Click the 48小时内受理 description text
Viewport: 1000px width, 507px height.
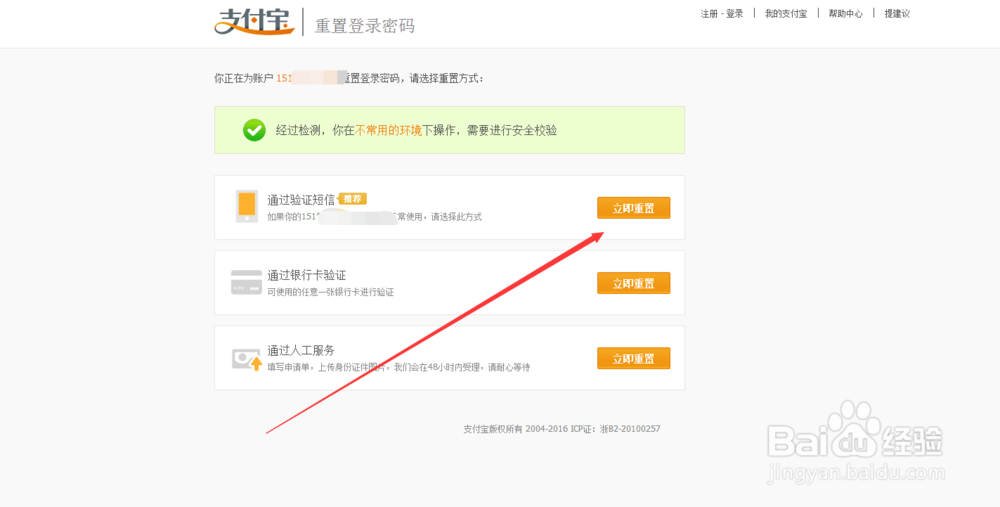399,367
